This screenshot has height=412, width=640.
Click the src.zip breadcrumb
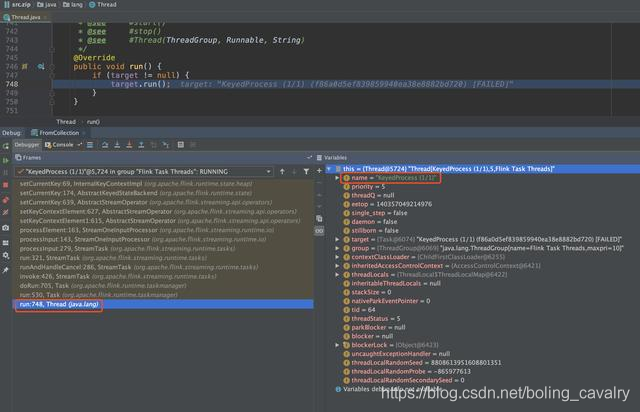[17, 4]
